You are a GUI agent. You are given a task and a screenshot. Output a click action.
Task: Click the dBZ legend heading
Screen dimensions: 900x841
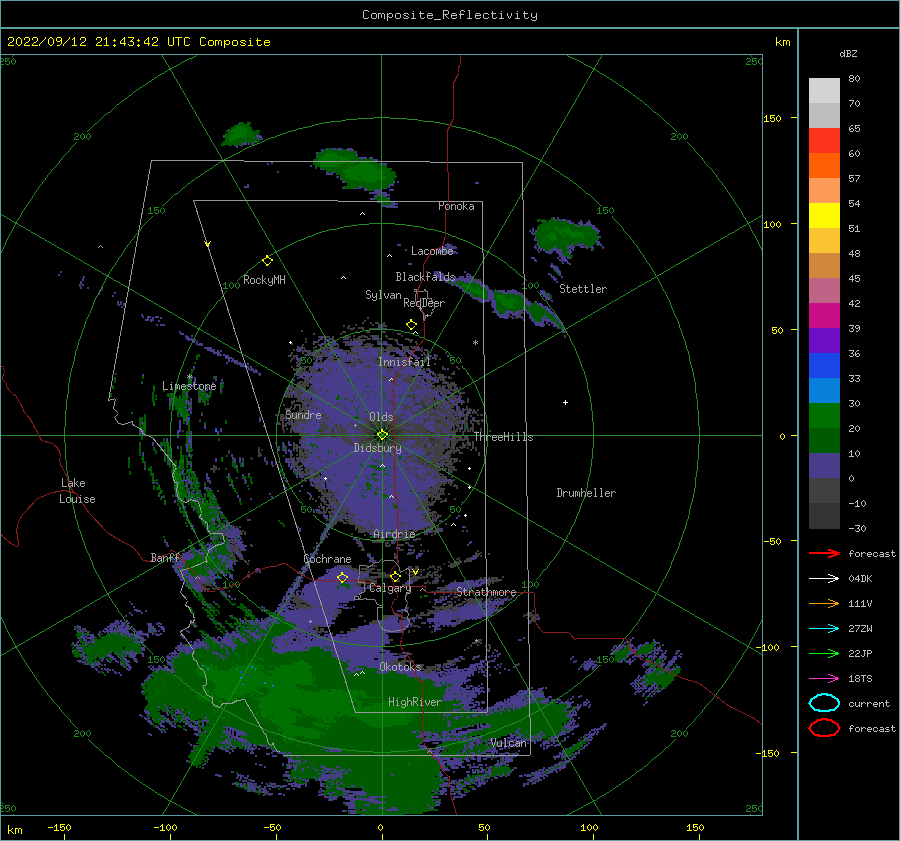click(848, 53)
